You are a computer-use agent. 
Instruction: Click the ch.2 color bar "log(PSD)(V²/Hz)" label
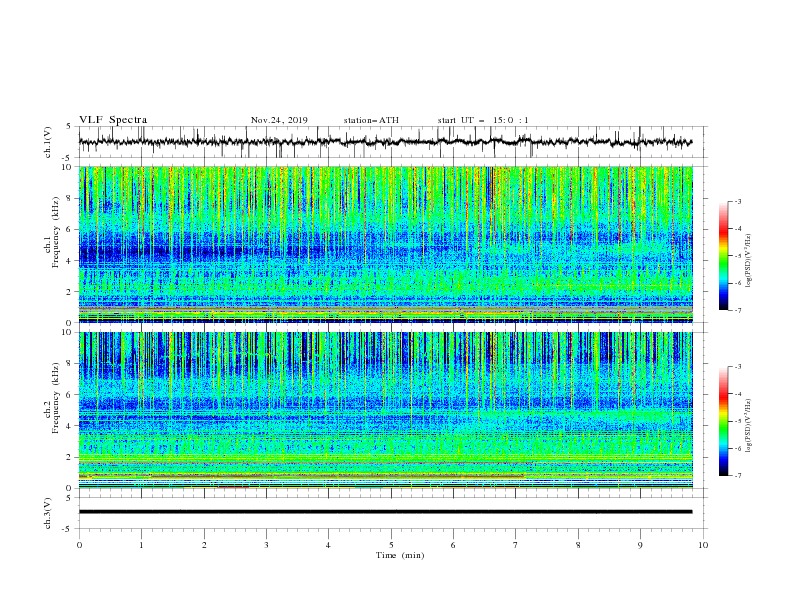pyautogui.click(x=749, y=426)
